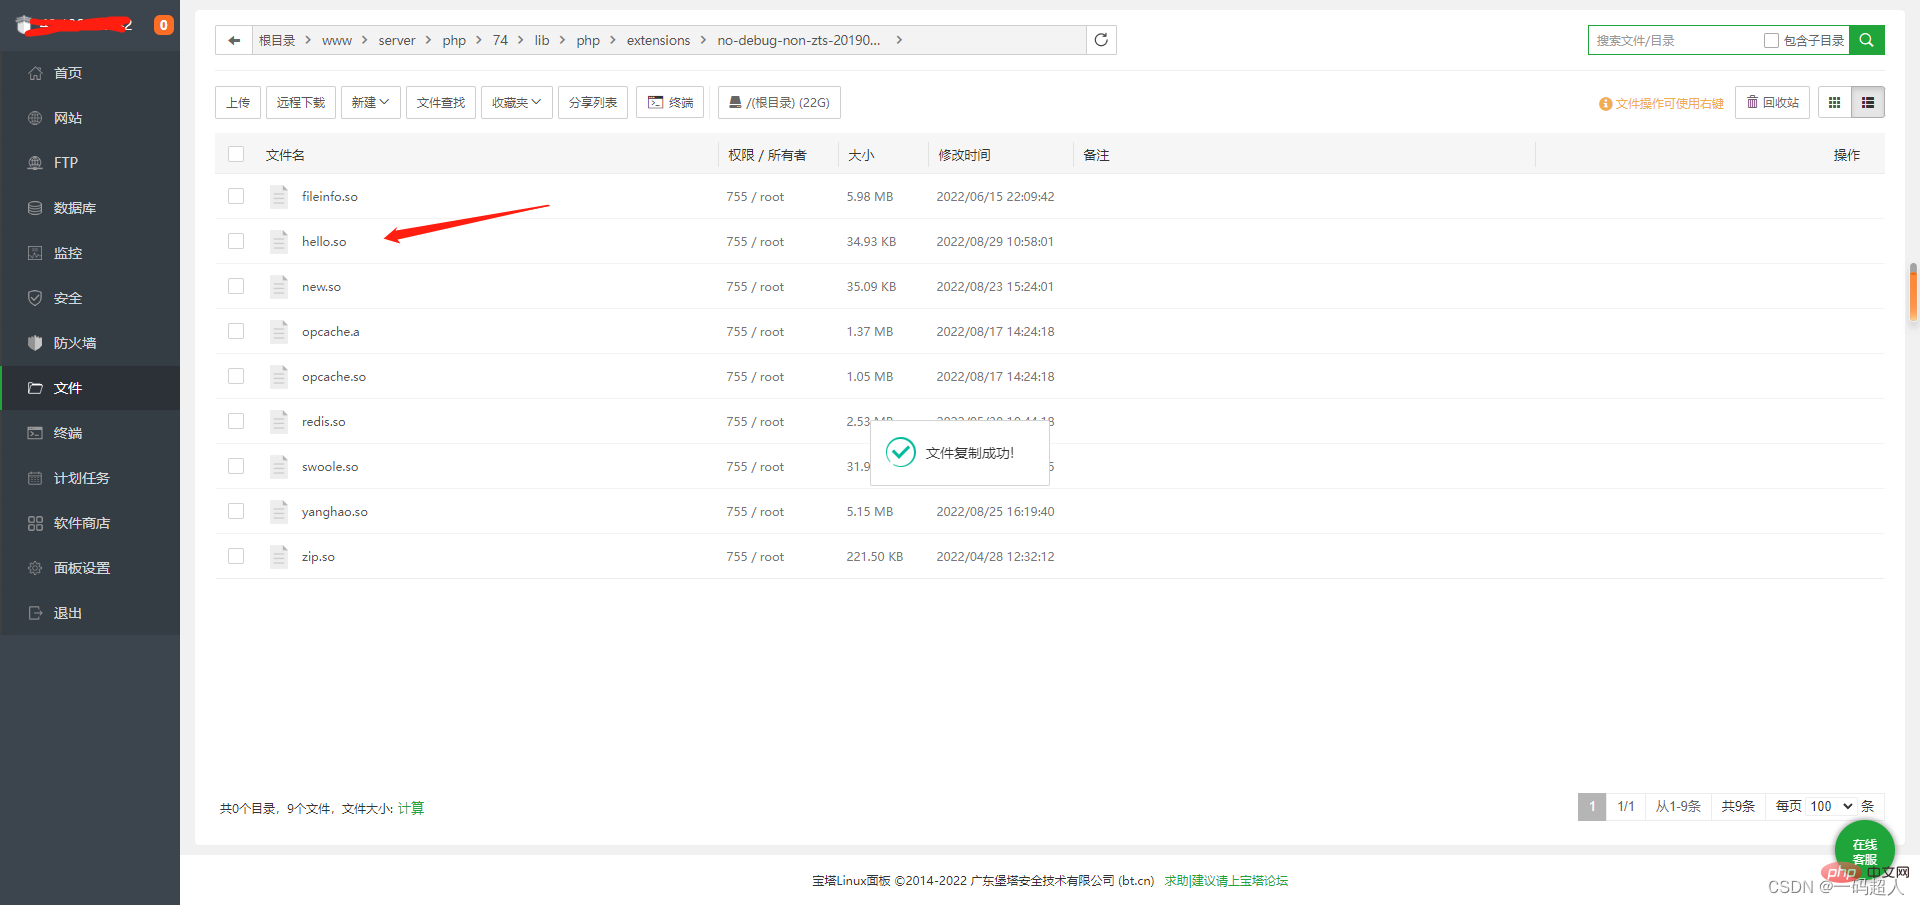
Task: Click the fileinfo.so file icon
Action: pos(279,196)
